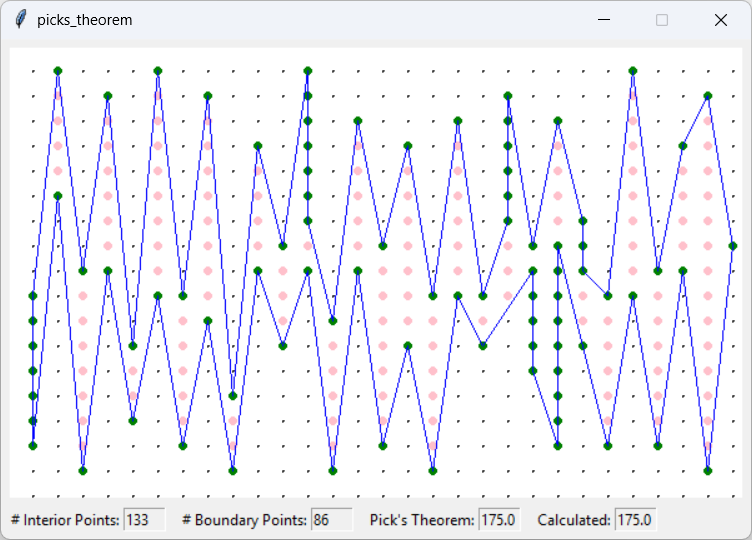The width and height of the screenshot is (752, 540).
Task: Click the feather icon in title bar
Action: tap(21, 20)
